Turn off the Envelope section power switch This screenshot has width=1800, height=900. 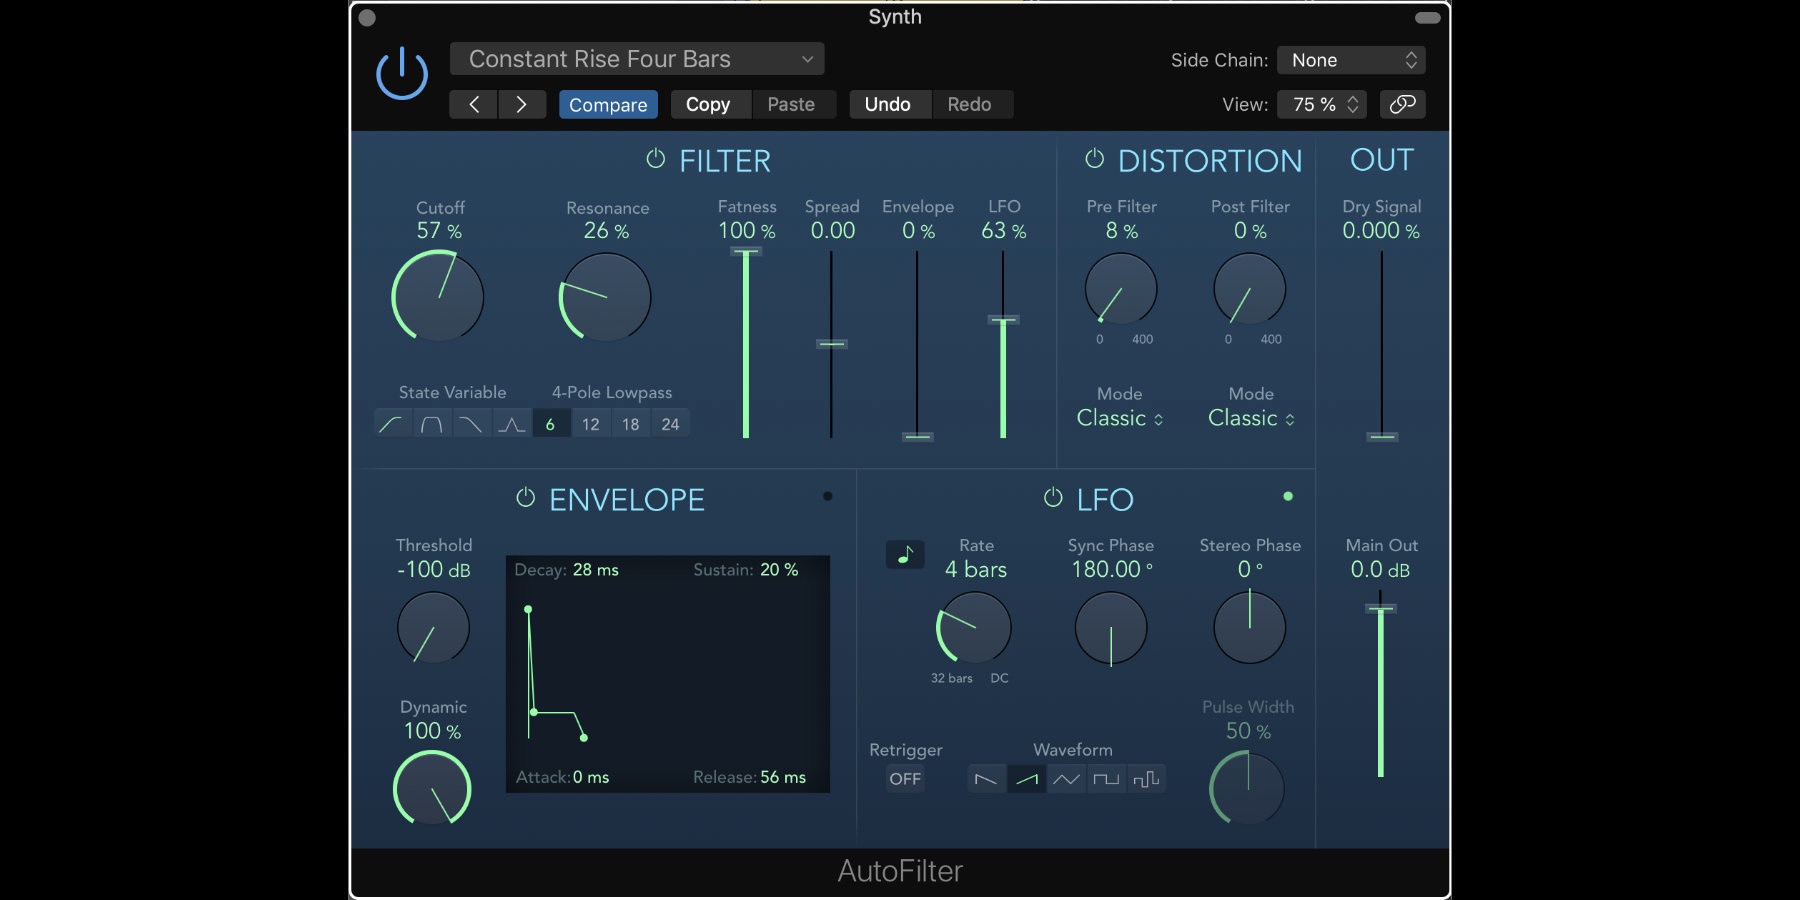click(525, 498)
